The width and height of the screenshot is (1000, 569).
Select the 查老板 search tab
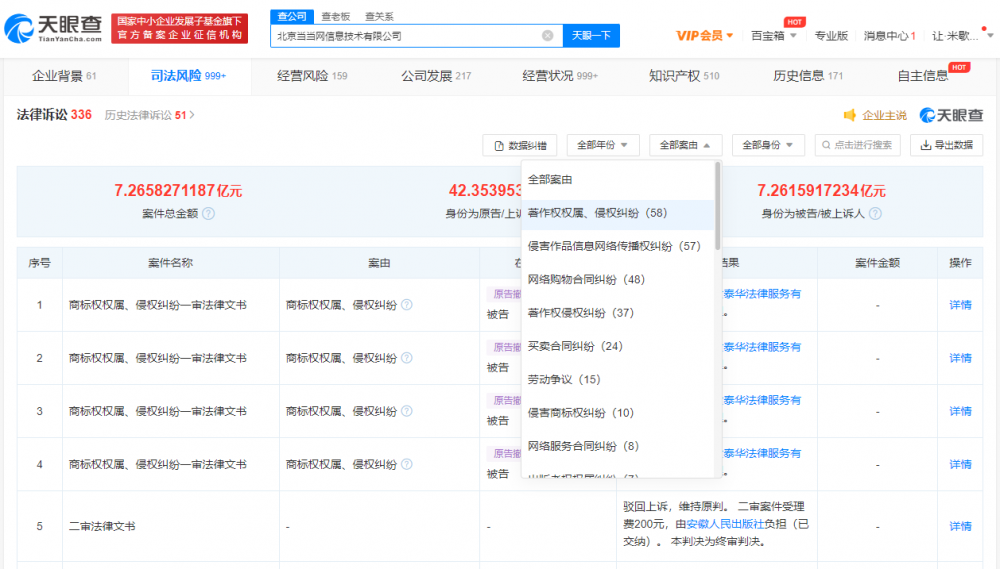(336, 16)
